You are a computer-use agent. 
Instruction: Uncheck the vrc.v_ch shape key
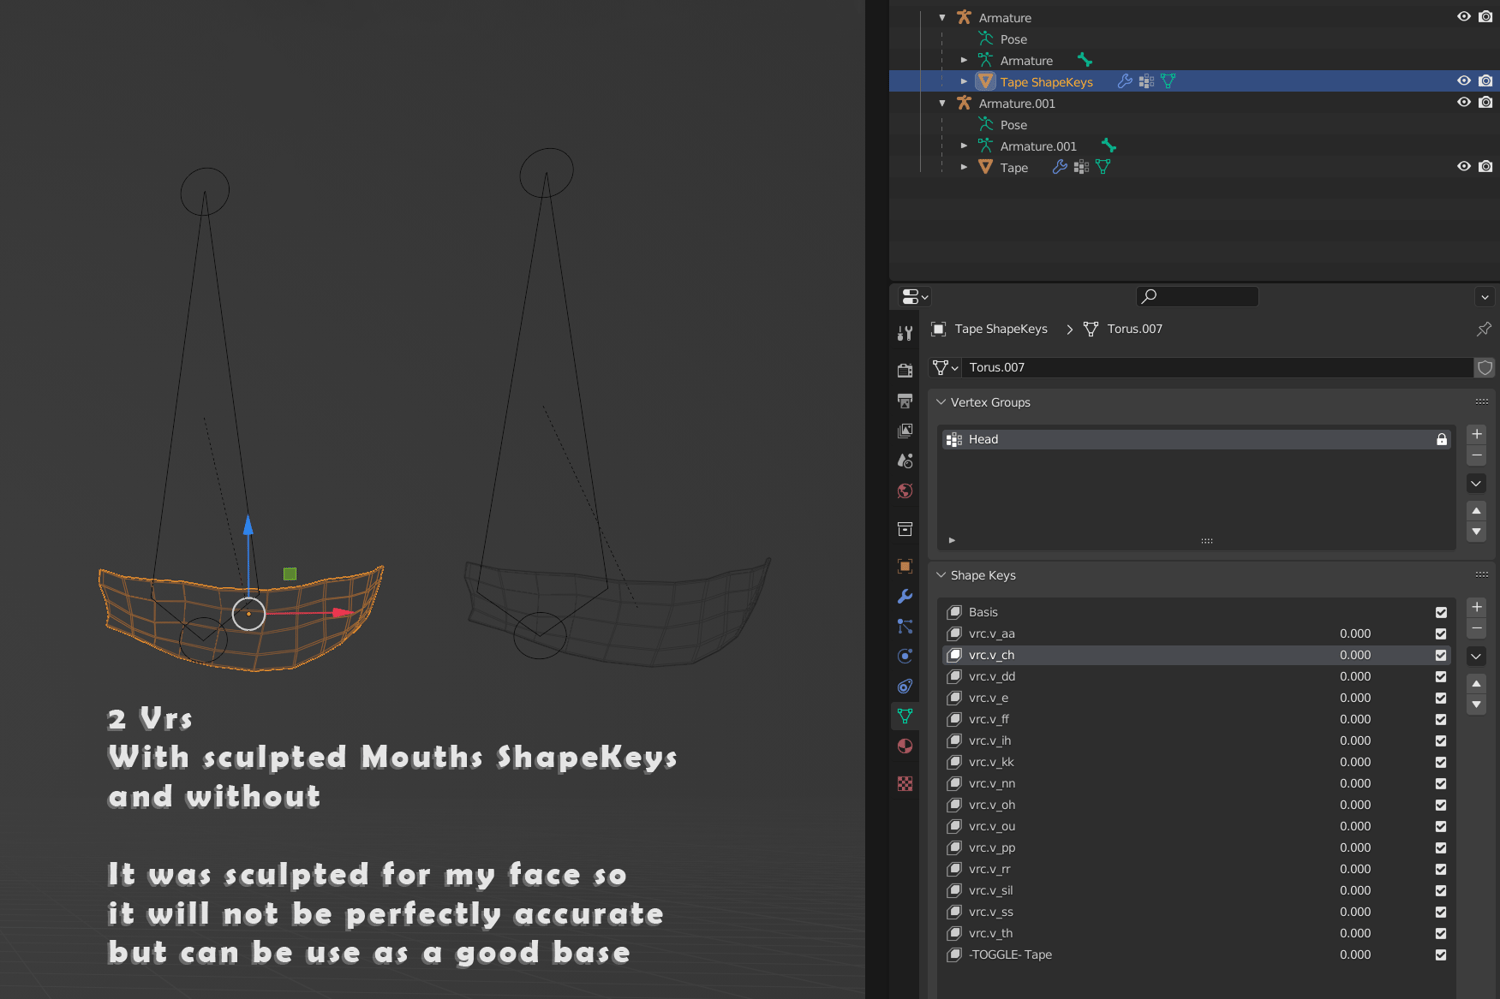1441,655
